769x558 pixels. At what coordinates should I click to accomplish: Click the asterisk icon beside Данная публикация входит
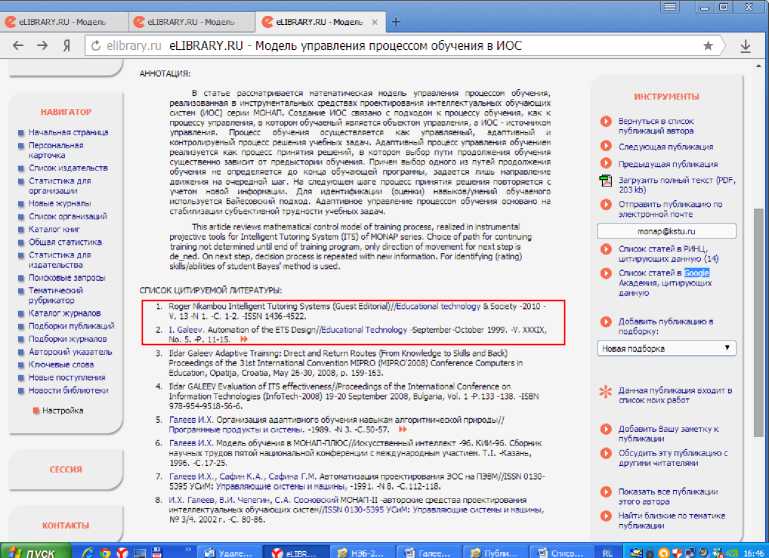pyautogui.click(x=606, y=391)
